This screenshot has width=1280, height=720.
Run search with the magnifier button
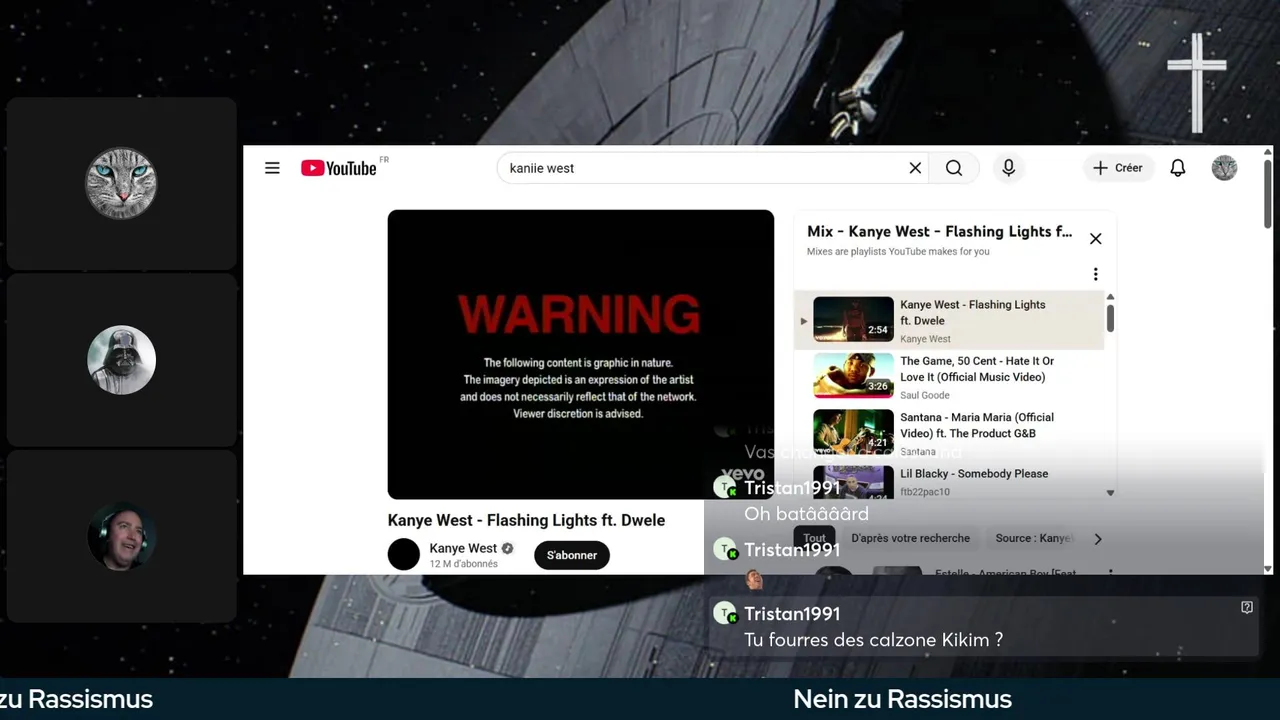point(954,168)
